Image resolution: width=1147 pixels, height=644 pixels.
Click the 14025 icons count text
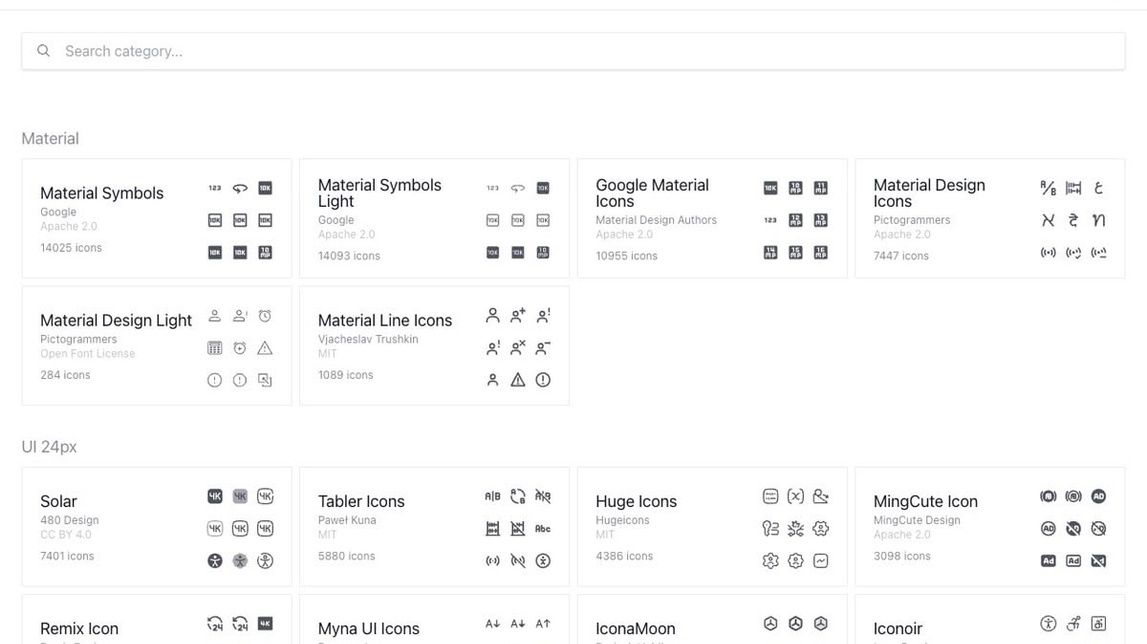tap(71, 247)
